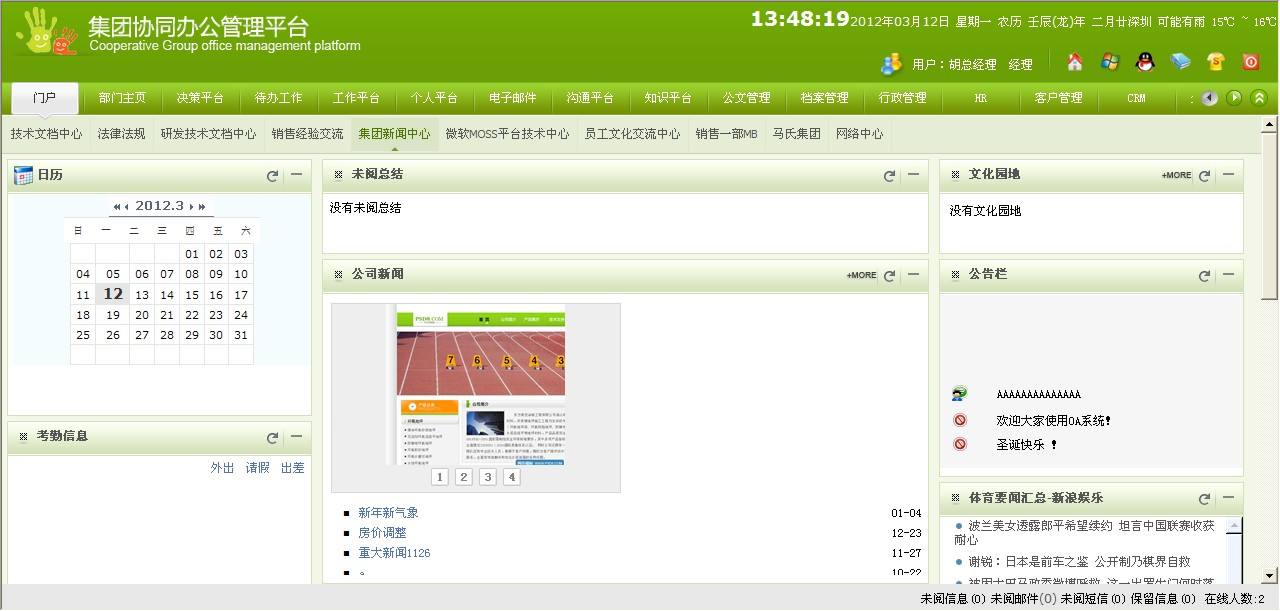Open the Windows logo icon in header
Viewport: 1280px width, 611px height.
[1110, 62]
